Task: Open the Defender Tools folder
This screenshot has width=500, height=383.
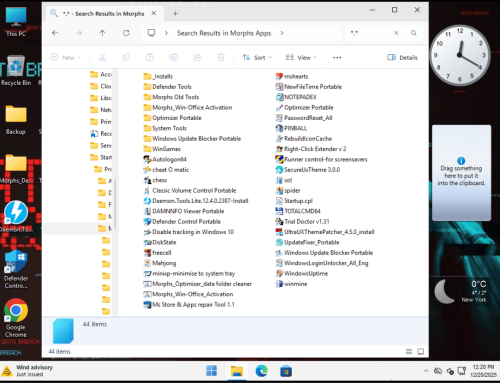Action: pyautogui.click(x=167, y=87)
